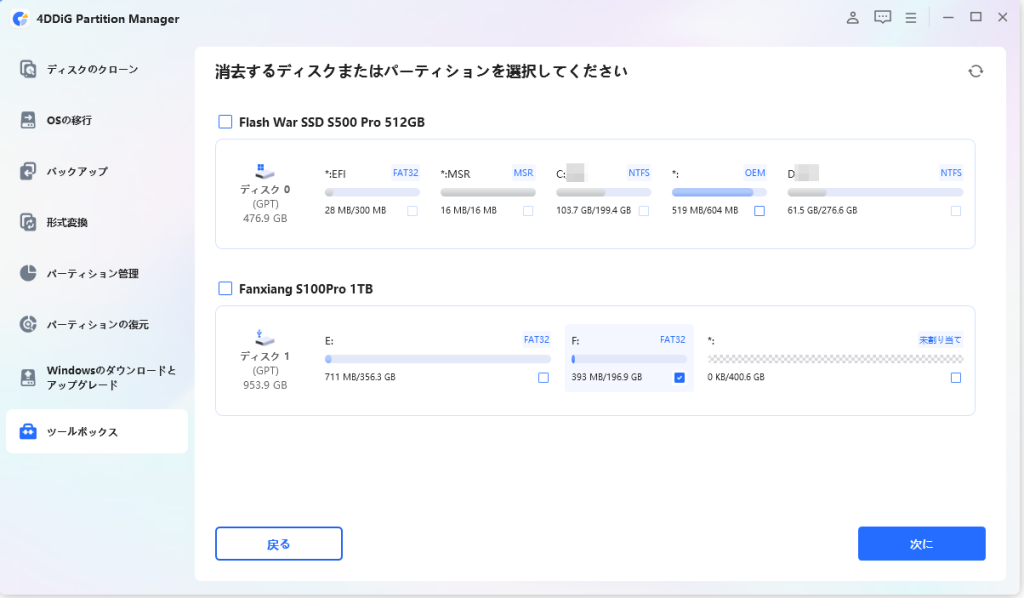Screen dimensions: 1024x598
Task: Click the format conversion sidebar icon
Action: pyautogui.click(x=28, y=222)
